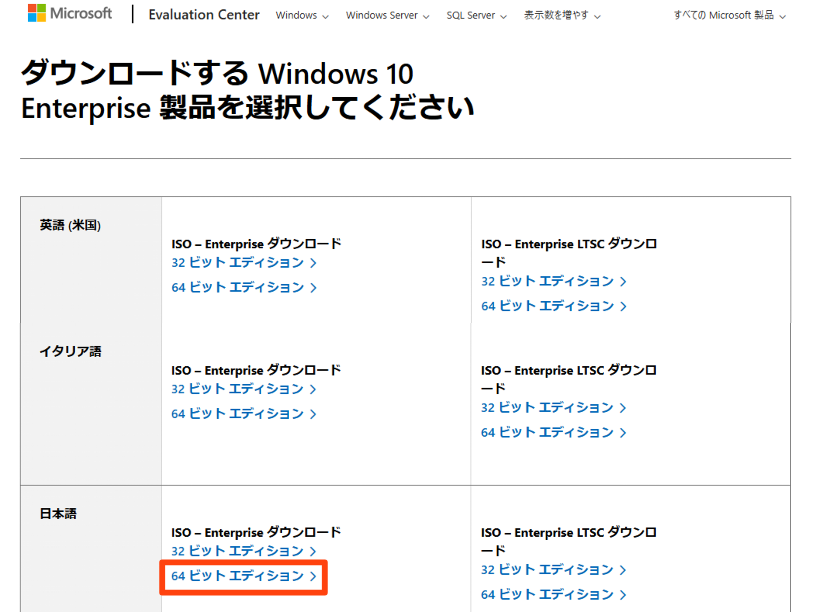
Task: Open the すべての Microsoft 製品 menu
Action: [x=729, y=16]
